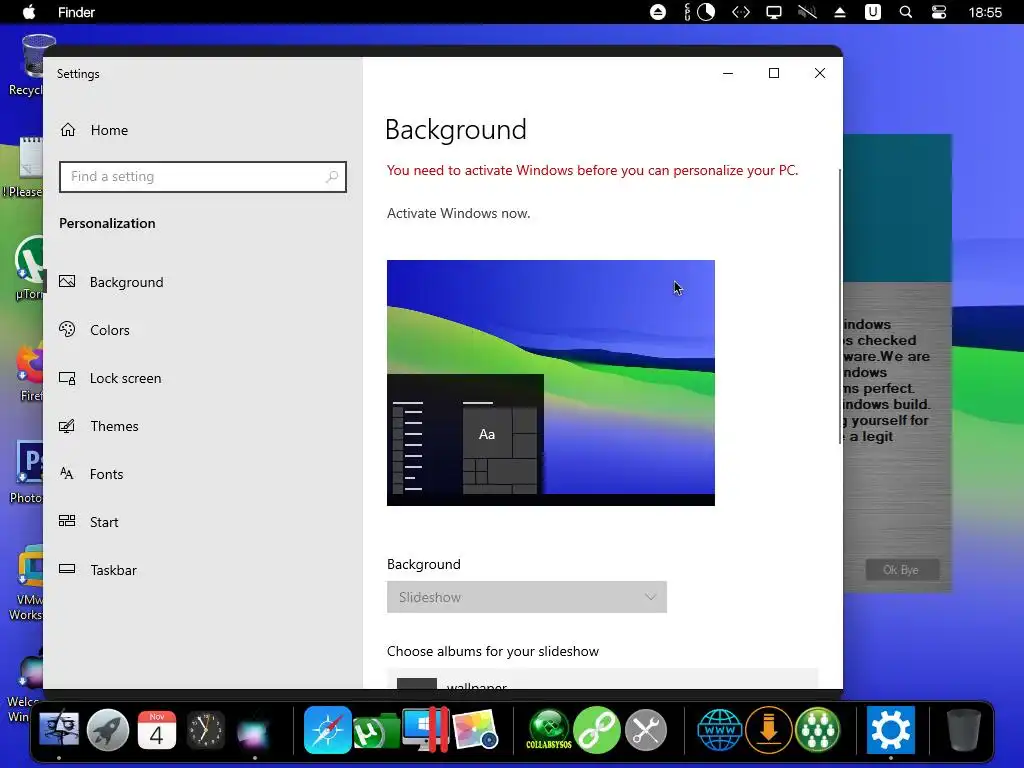Close the Settings window
The height and width of the screenshot is (768, 1024).
click(820, 73)
